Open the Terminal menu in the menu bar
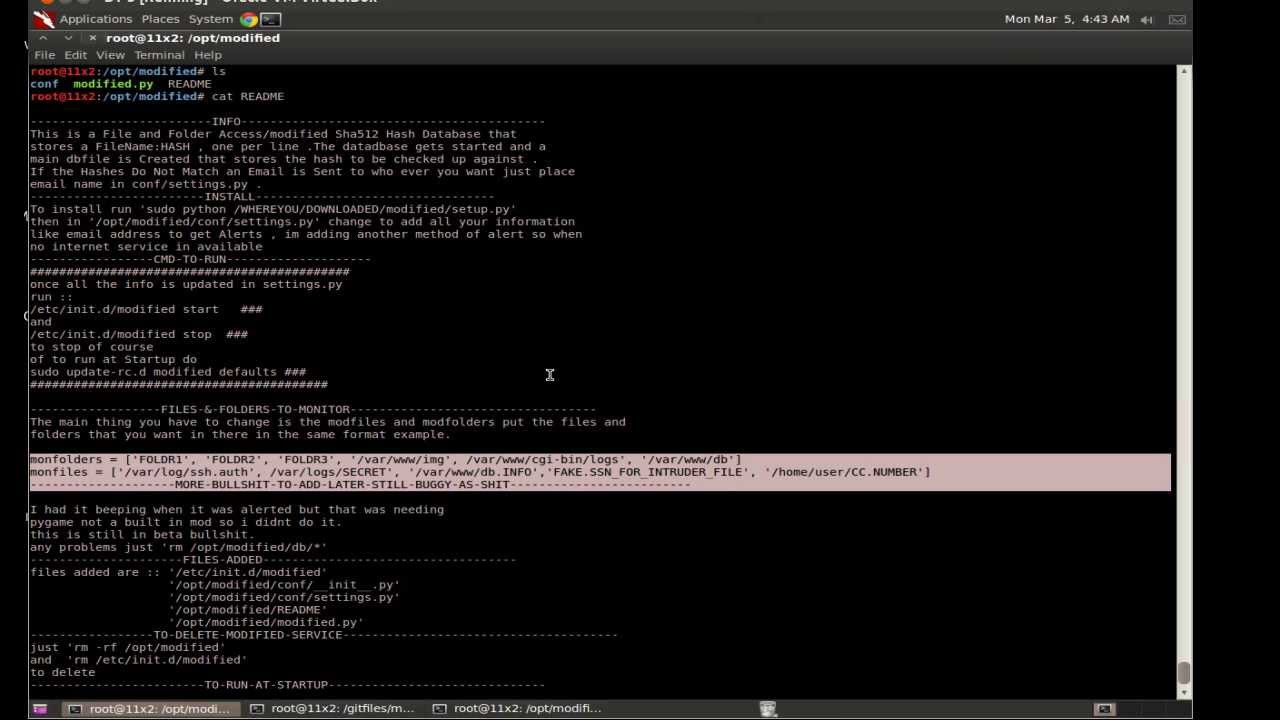 (159, 55)
